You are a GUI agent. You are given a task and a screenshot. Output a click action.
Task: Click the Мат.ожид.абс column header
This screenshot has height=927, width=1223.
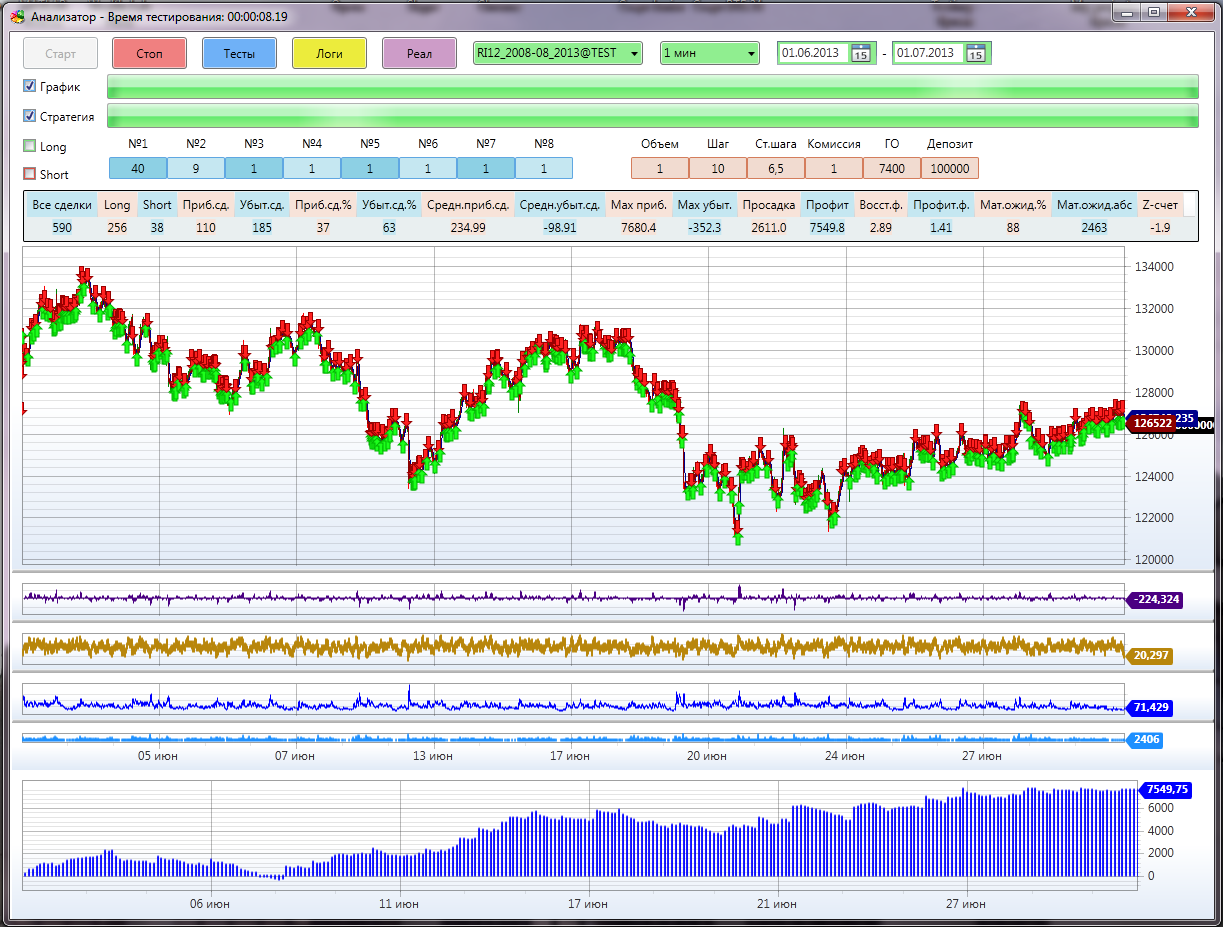click(x=1095, y=205)
